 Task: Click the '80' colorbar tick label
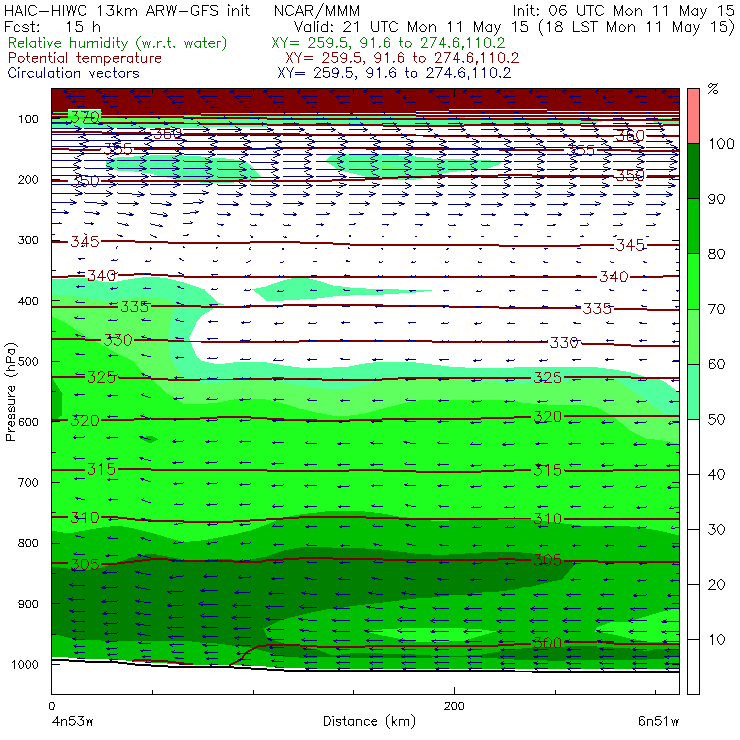[717, 254]
